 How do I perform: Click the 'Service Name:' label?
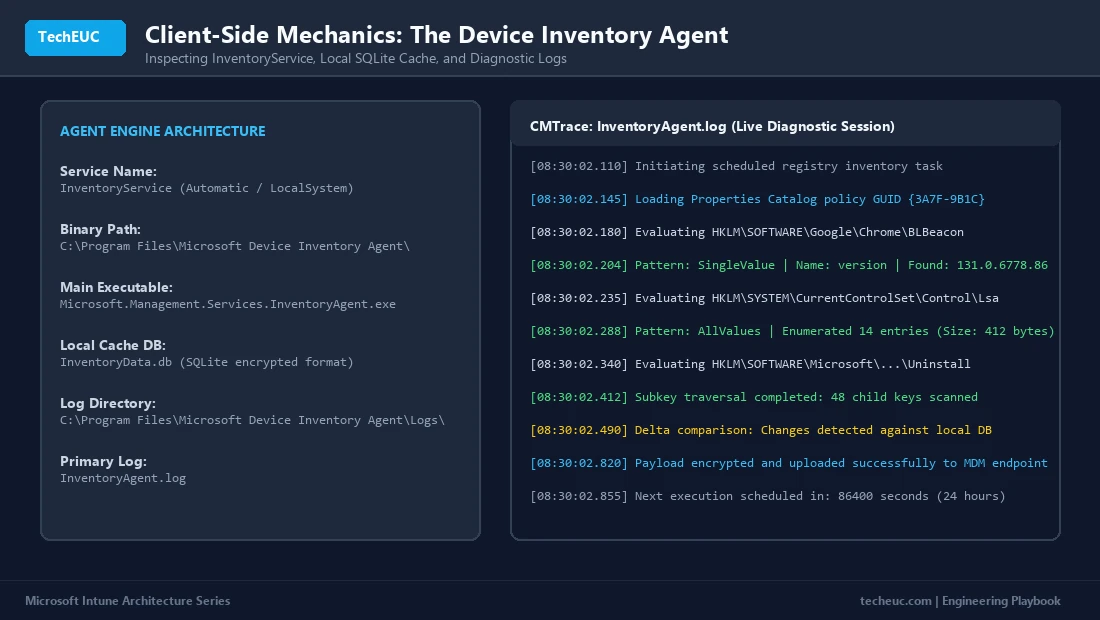tap(108, 171)
